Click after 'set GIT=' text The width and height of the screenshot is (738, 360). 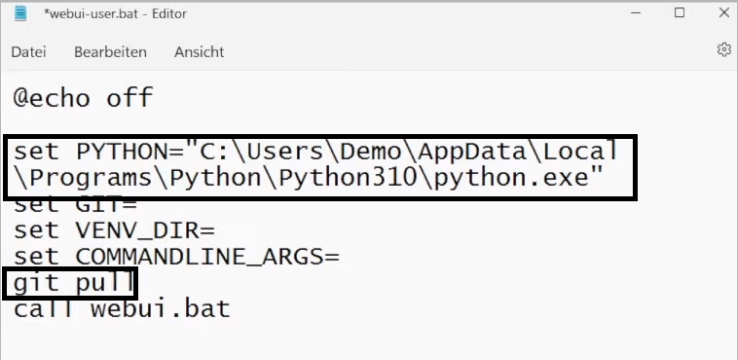pyautogui.click(x=139, y=205)
